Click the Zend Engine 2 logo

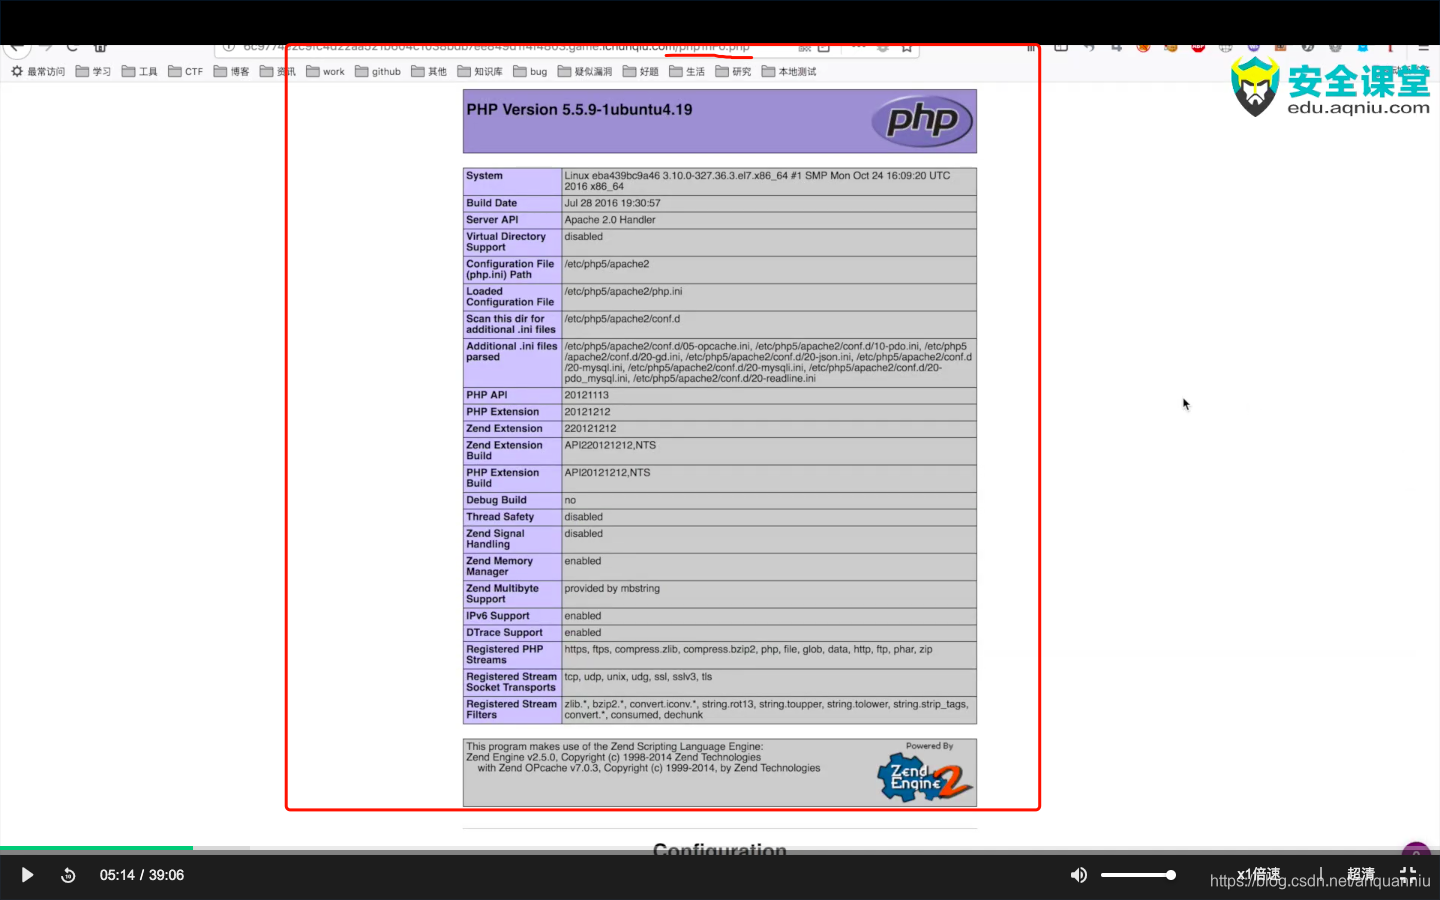(x=924, y=776)
